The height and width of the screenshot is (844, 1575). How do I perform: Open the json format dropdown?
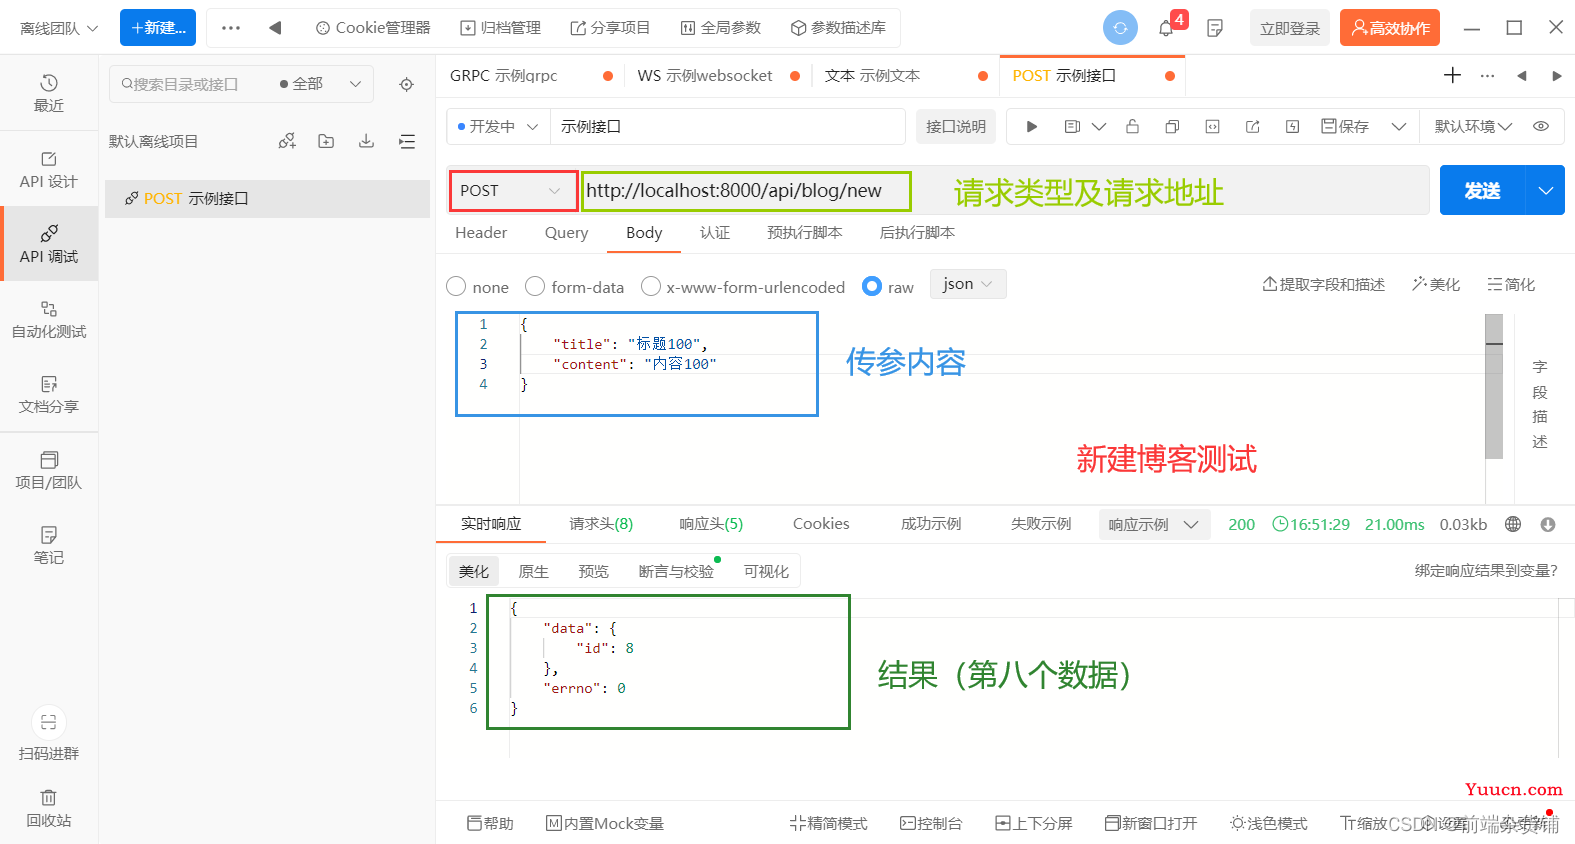point(968,284)
